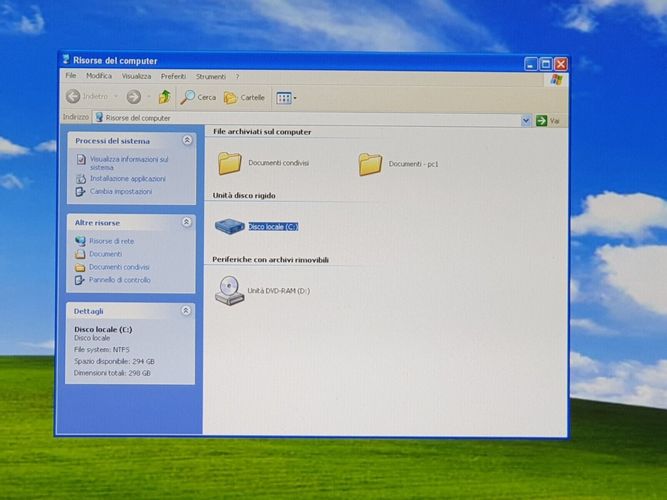The height and width of the screenshot is (500, 667).
Task: Open the Indietro history dropdown arrow
Action: (116, 97)
